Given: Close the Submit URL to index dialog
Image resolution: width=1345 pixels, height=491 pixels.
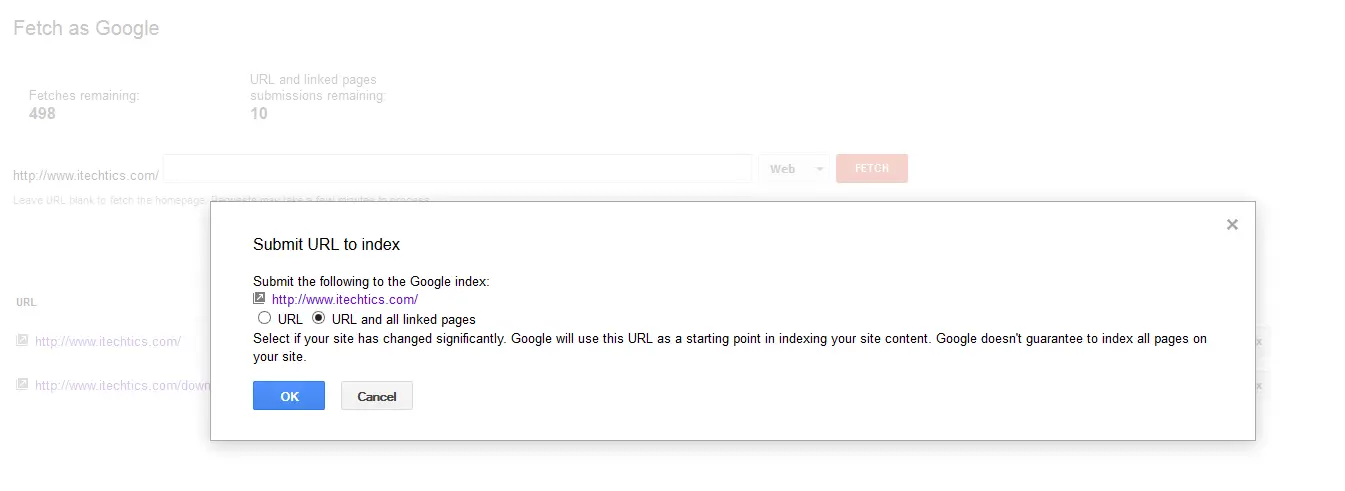Looking at the screenshot, I should click(1232, 225).
